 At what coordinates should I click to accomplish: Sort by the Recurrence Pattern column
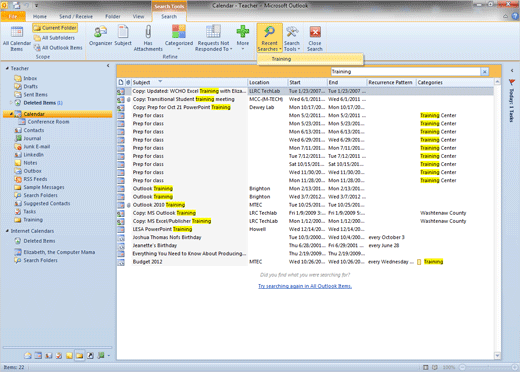391,82
